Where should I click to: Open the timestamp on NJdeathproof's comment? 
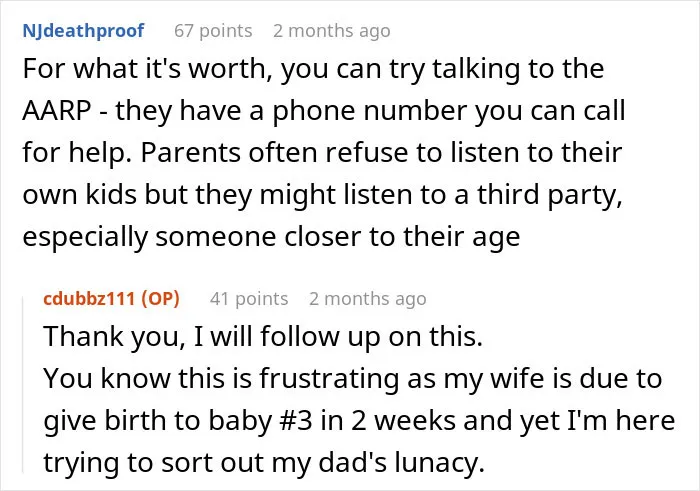[x=332, y=31]
